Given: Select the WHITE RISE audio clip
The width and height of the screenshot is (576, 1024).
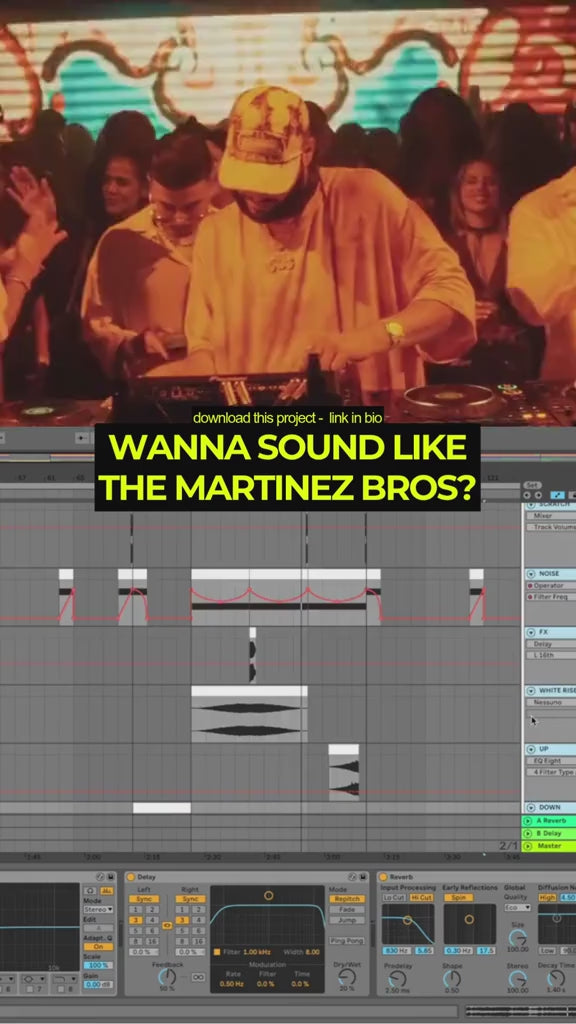Looking at the screenshot, I should (249, 714).
